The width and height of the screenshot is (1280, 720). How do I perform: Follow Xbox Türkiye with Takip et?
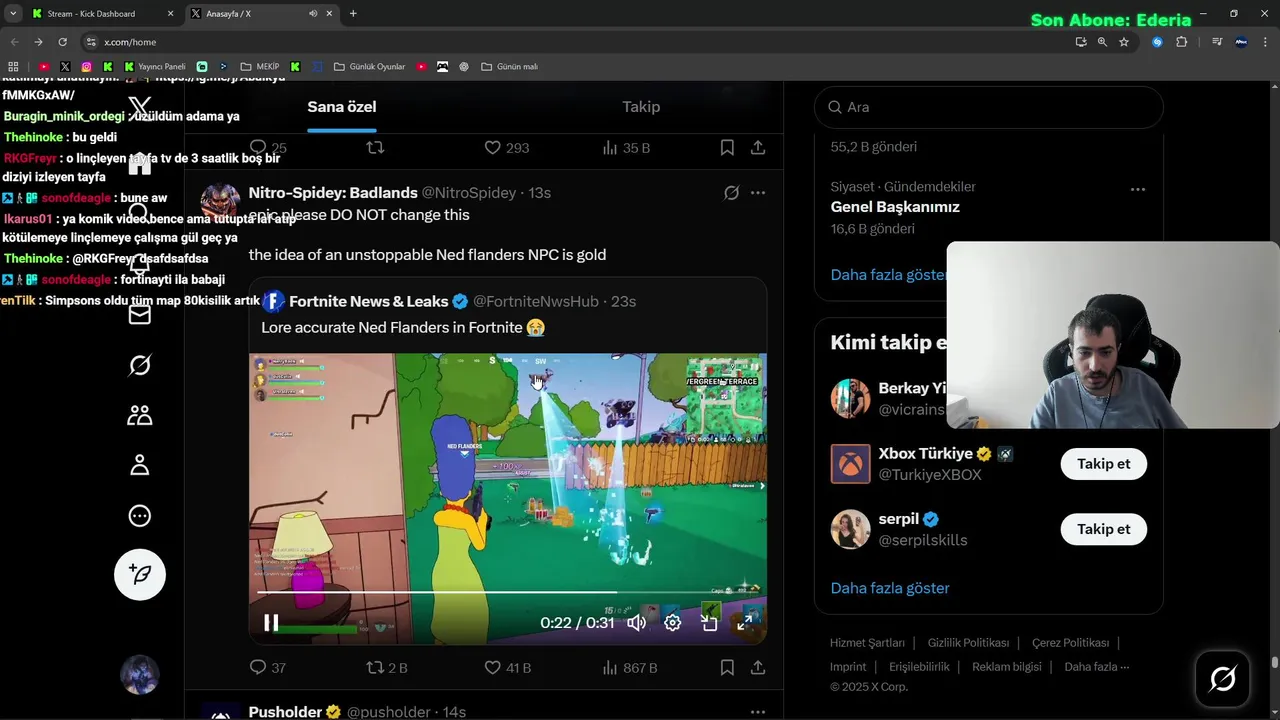tap(1103, 464)
